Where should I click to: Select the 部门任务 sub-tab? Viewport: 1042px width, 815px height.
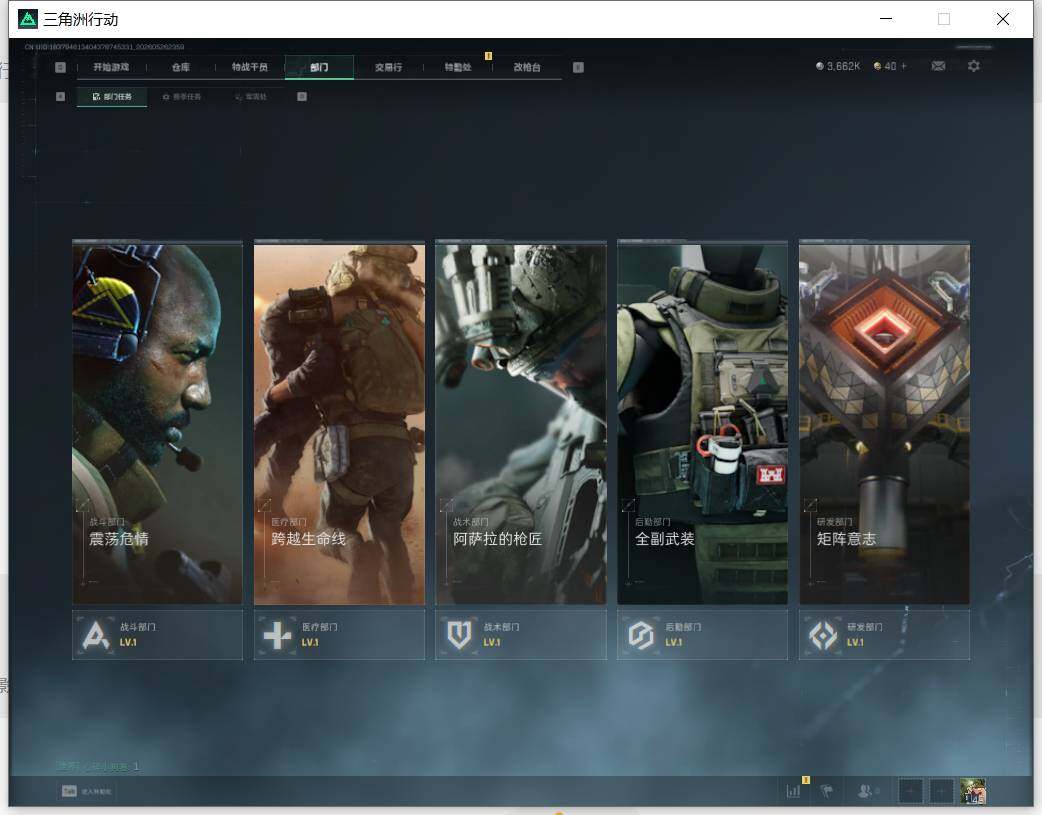[x=112, y=97]
